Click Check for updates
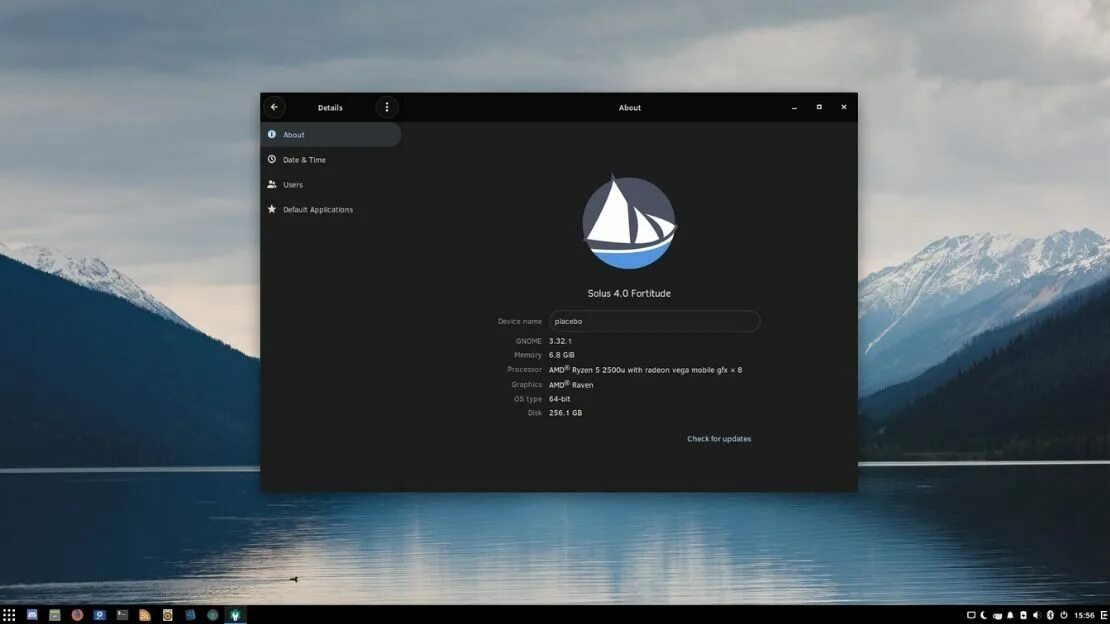 pyautogui.click(x=719, y=438)
